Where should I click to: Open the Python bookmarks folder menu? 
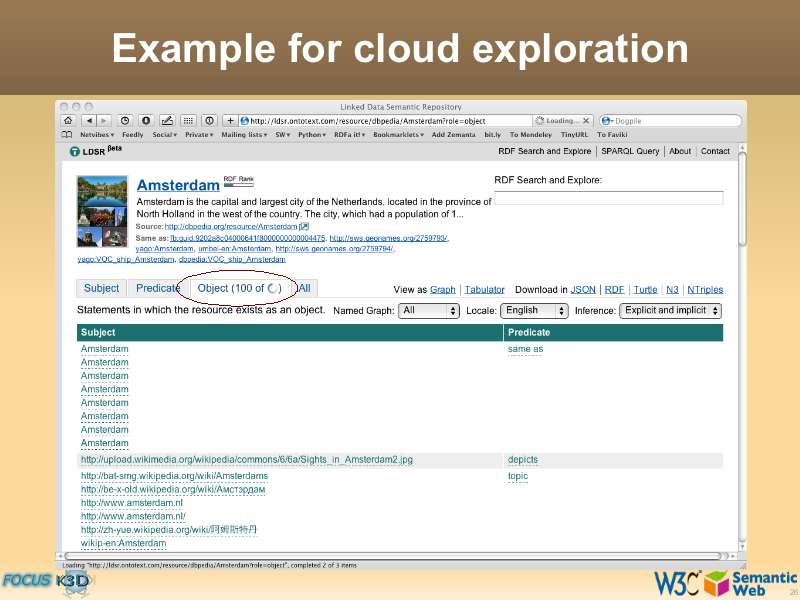tap(312, 134)
